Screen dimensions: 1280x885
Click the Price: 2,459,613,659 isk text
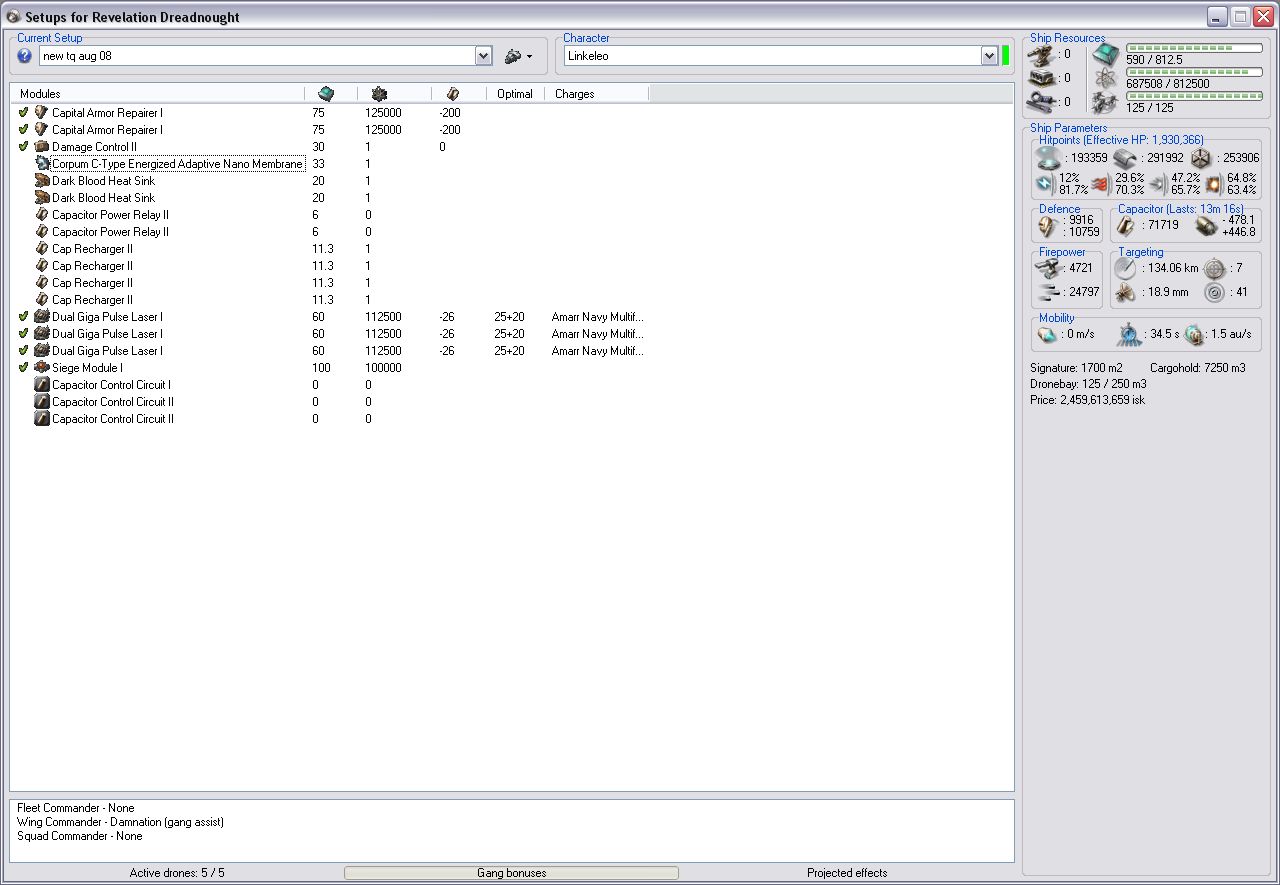pos(1087,400)
